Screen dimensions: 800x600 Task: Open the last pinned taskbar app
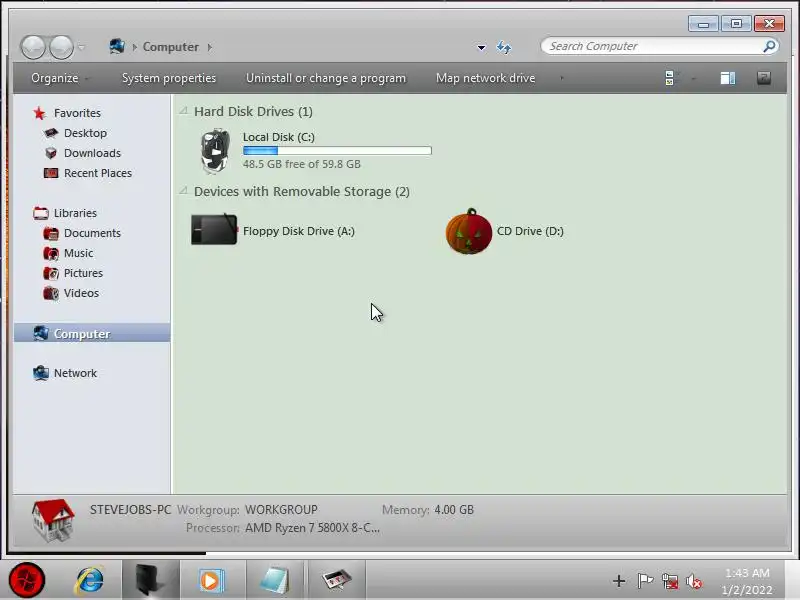click(x=337, y=580)
